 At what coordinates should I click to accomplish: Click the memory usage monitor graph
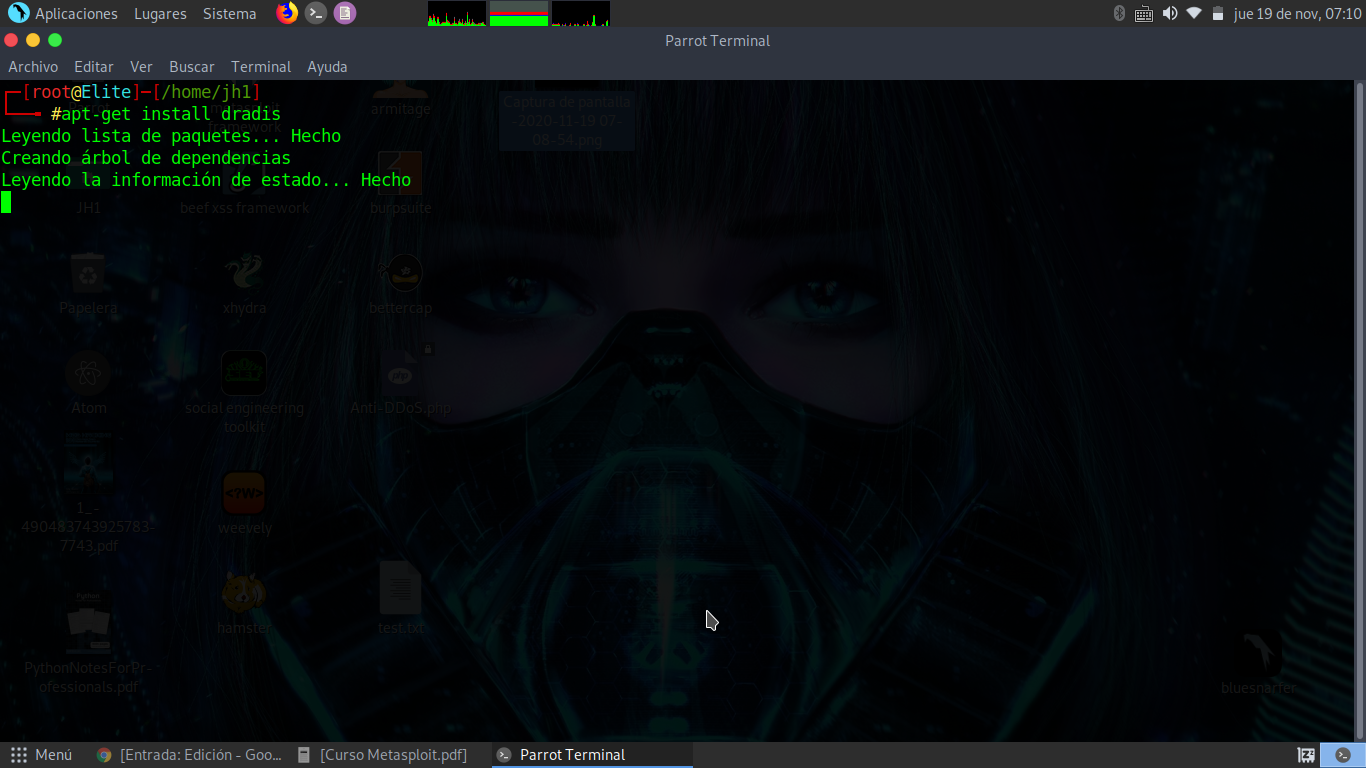tap(519, 14)
